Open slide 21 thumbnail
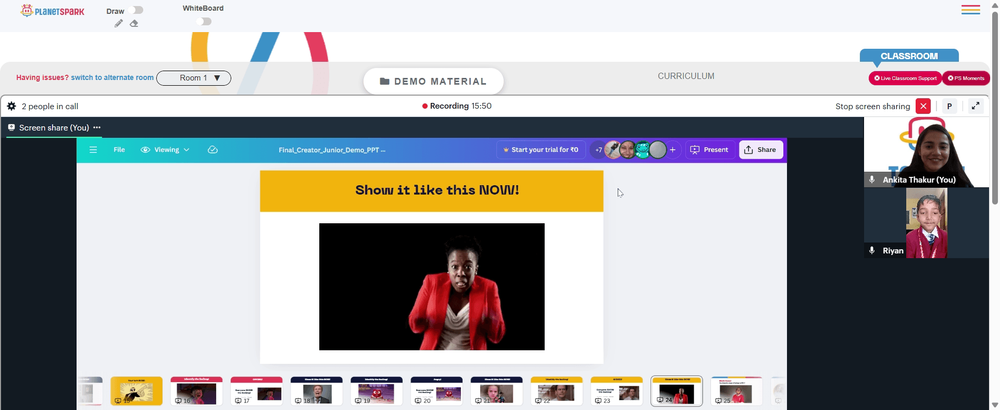The width and height of the screenshot is (1000, 410). tap(496, 391)
